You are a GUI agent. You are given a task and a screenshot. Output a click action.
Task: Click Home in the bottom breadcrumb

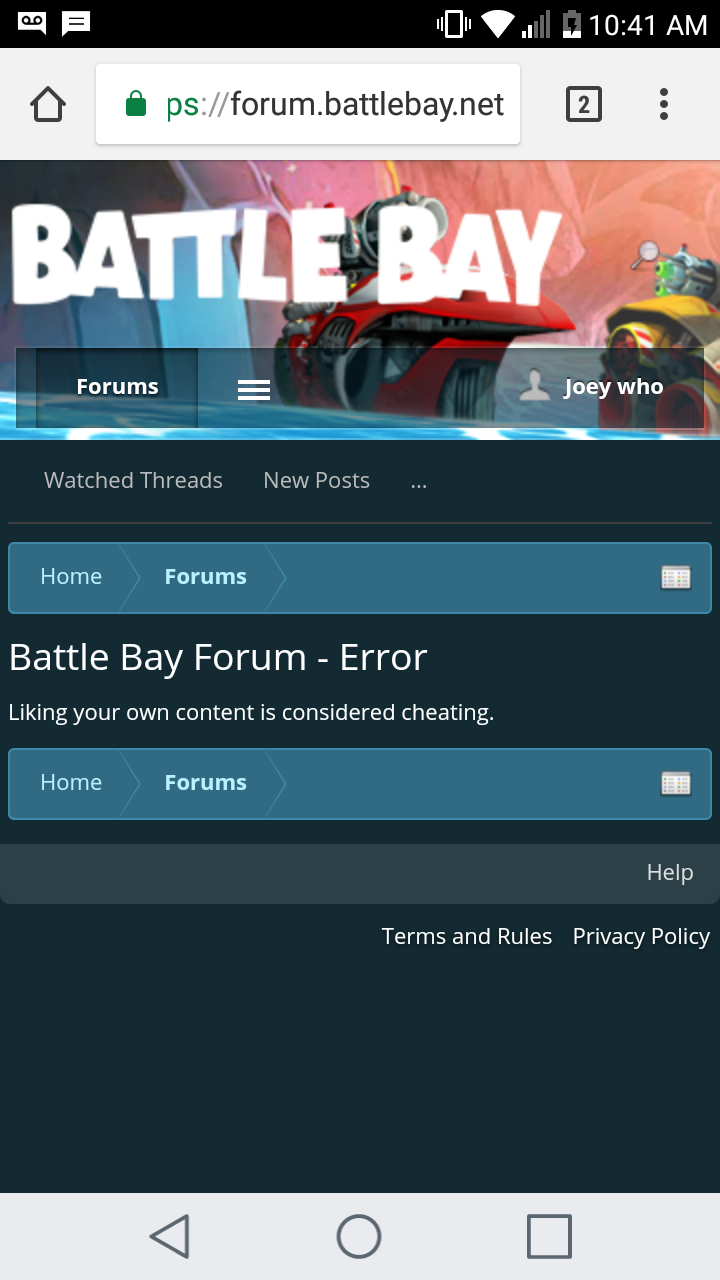tap(71, 783)
